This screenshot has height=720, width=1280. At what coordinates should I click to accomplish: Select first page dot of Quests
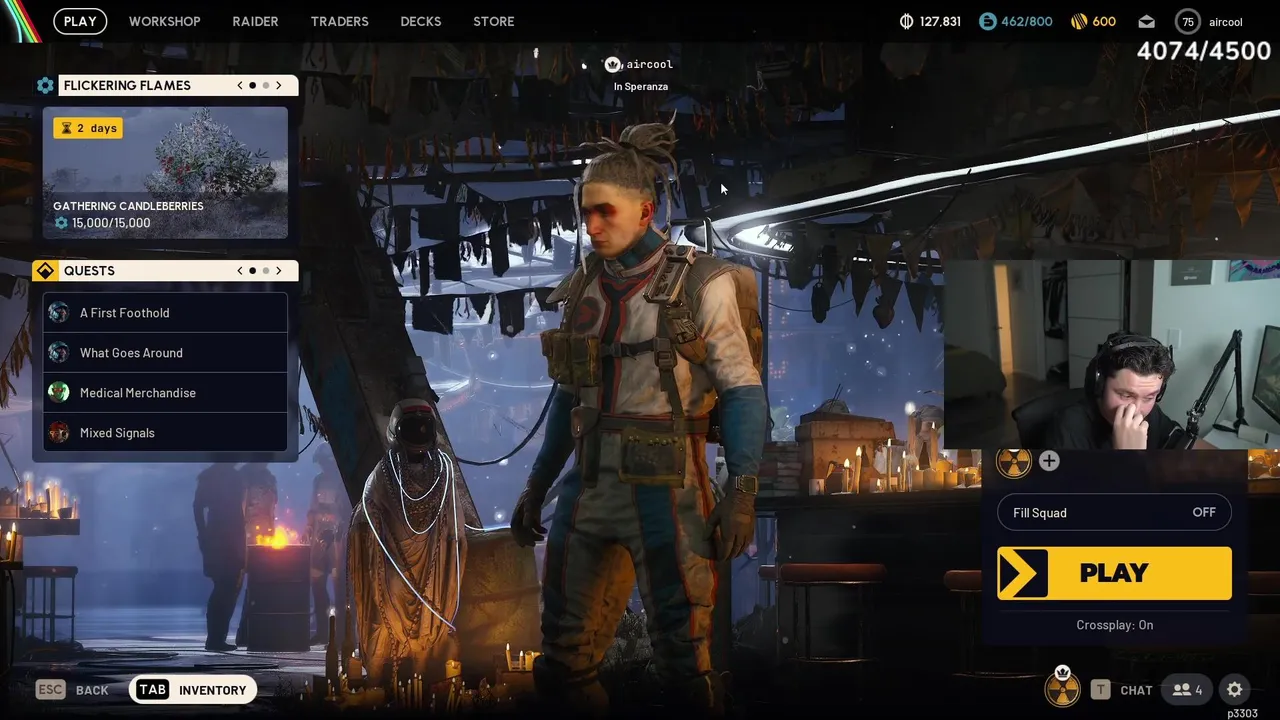253,271
